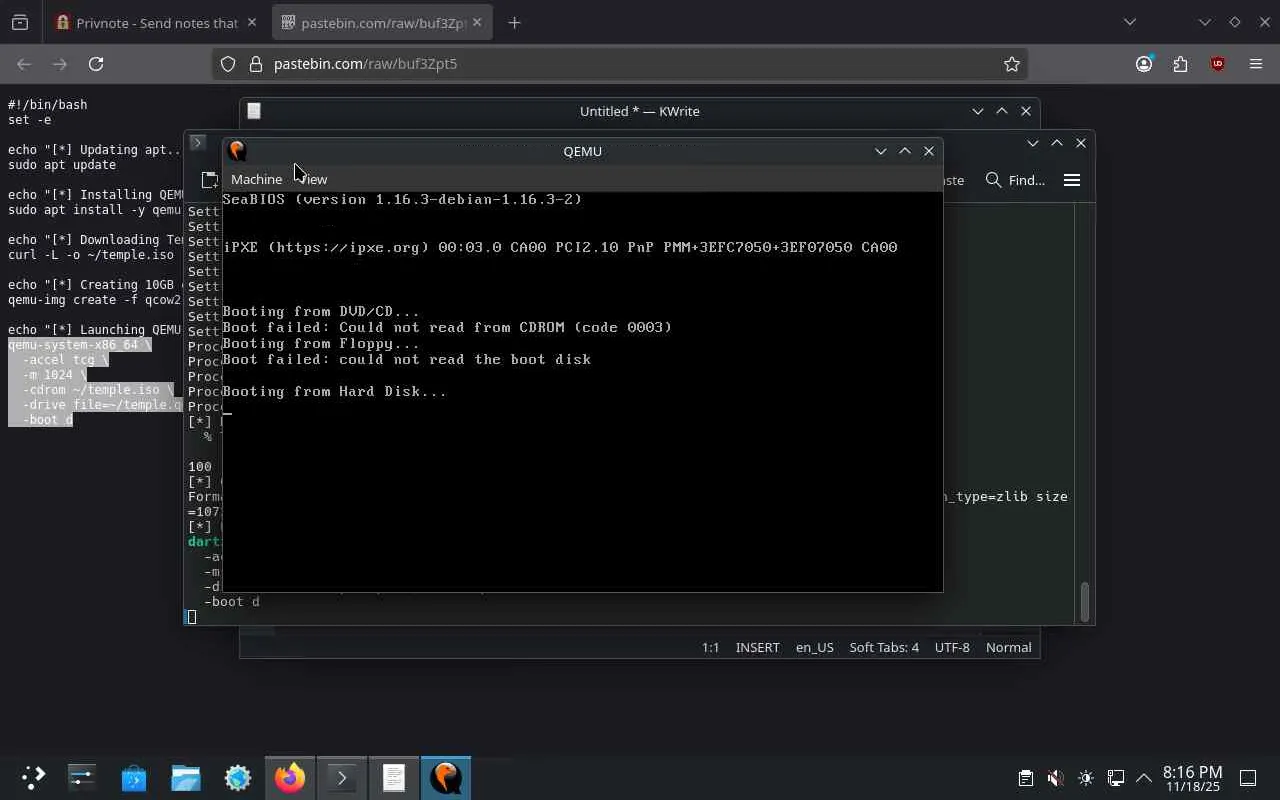
Task: Open the clipboard tray icon
Action: tap(1025, 778)
